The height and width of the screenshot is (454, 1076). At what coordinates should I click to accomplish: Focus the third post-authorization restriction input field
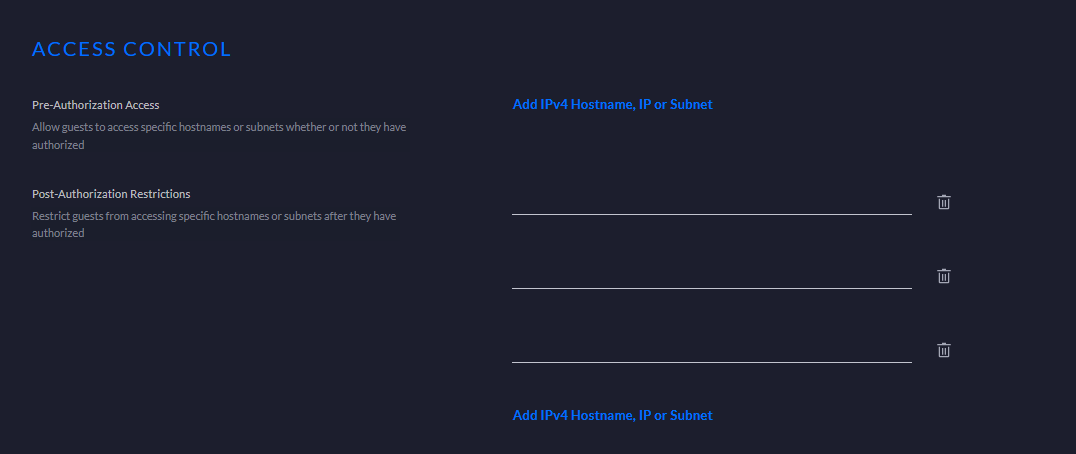coord(711,349)
